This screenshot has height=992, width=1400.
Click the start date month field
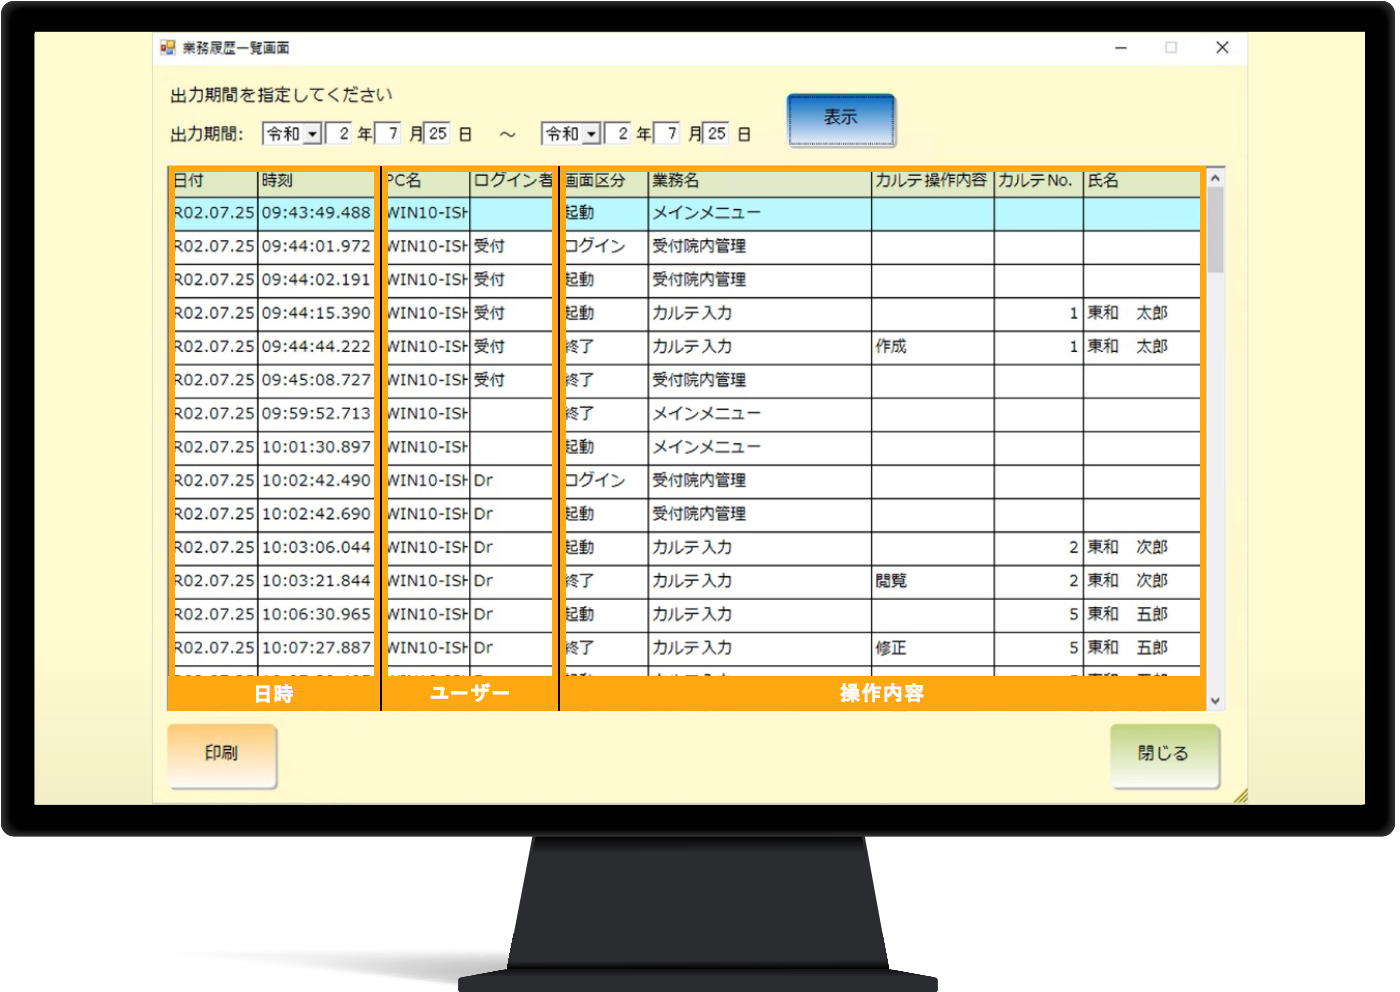click(x=390, y=134)
